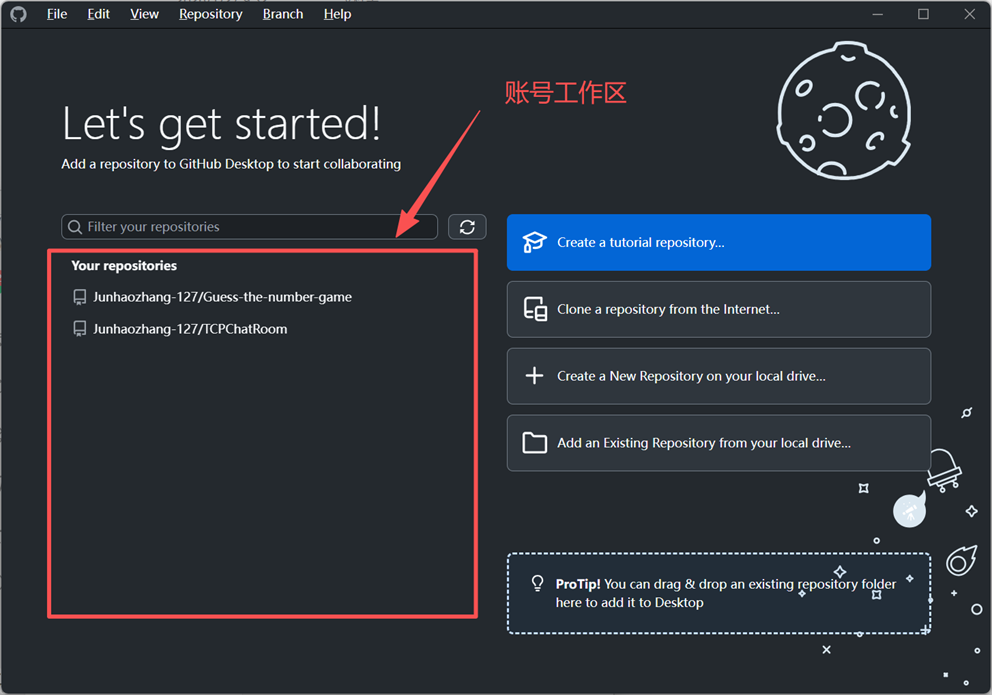Click the Your repositories heading
Viewport: 992px width, 695px height.
(x=124, y=266)
